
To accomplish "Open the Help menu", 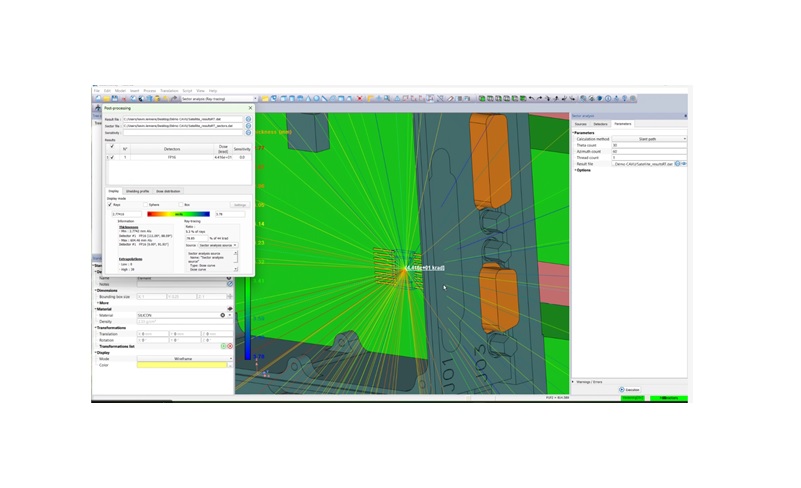I will 213,90.
